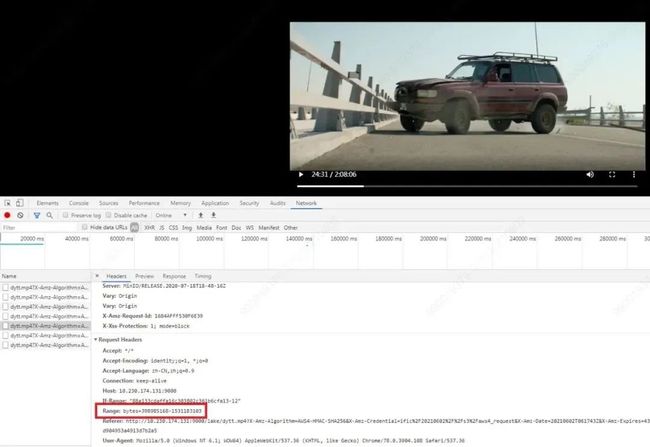The height and width of the screenshot is (447, 650).
Task: Mute the video with the speaker icon
Action: tap(590, 175)
